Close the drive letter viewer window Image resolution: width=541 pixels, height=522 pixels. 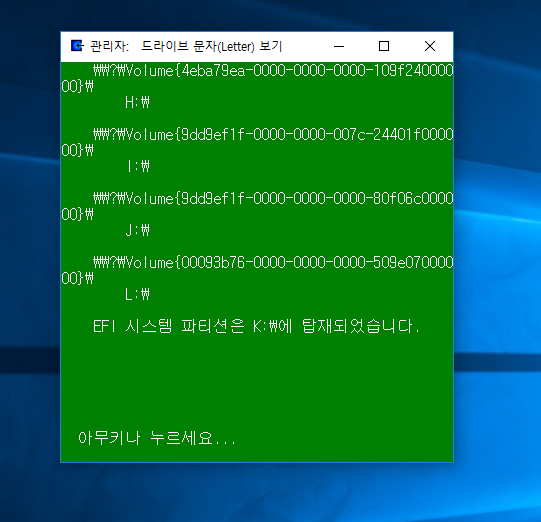tap(430, 46)
